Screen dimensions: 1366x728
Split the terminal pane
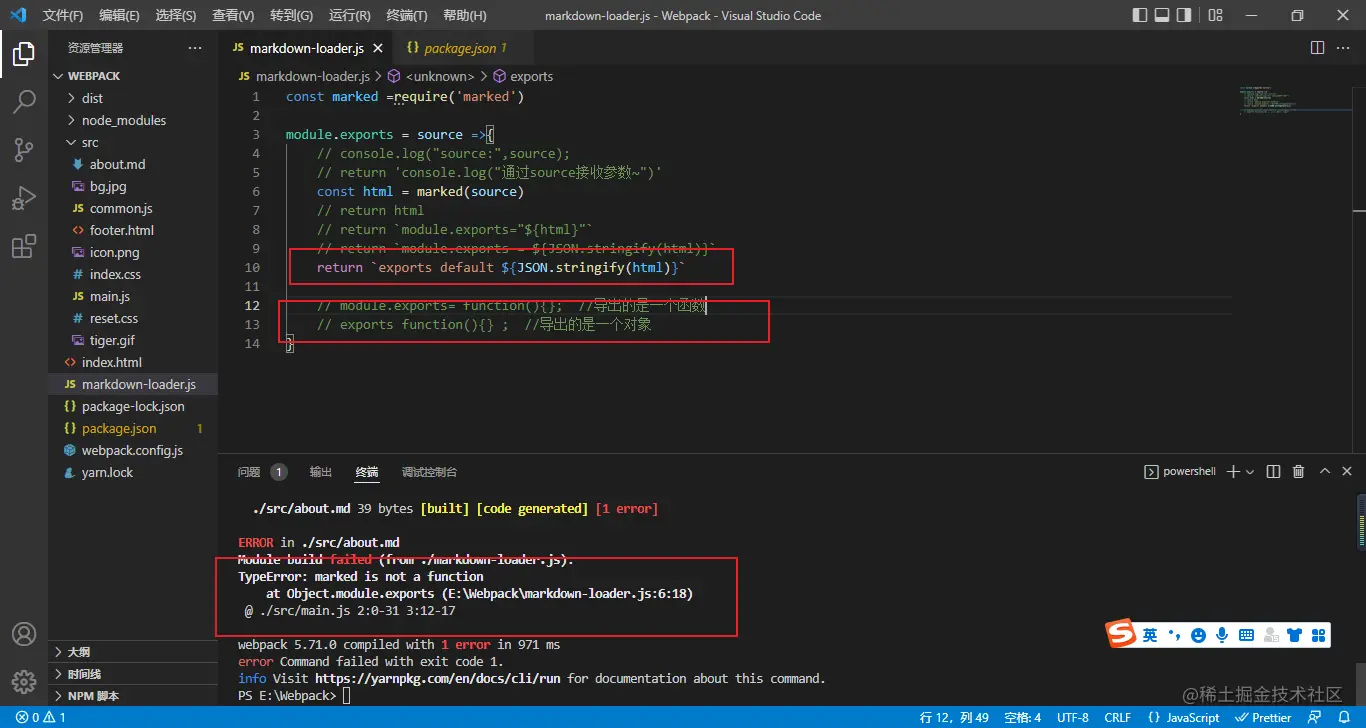coord(1273,472)
